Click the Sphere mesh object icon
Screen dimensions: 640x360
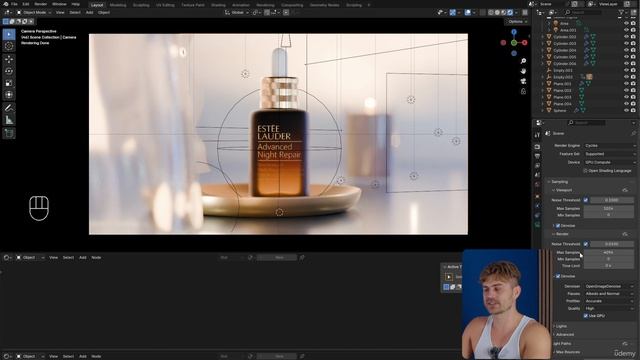(549, 111)
